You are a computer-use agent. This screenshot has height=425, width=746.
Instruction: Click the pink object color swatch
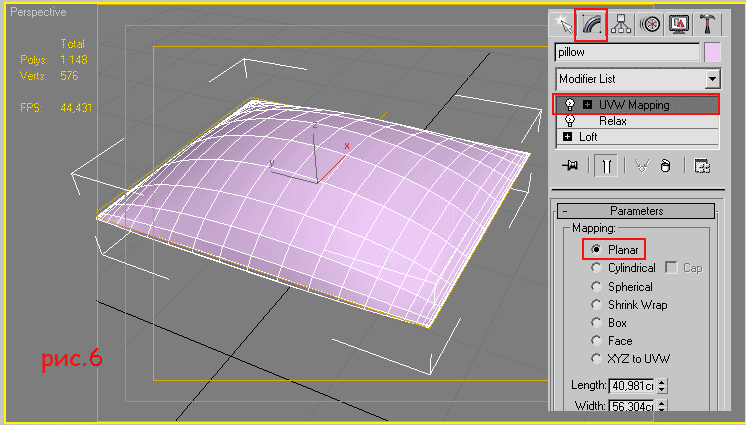pos(712,52)
